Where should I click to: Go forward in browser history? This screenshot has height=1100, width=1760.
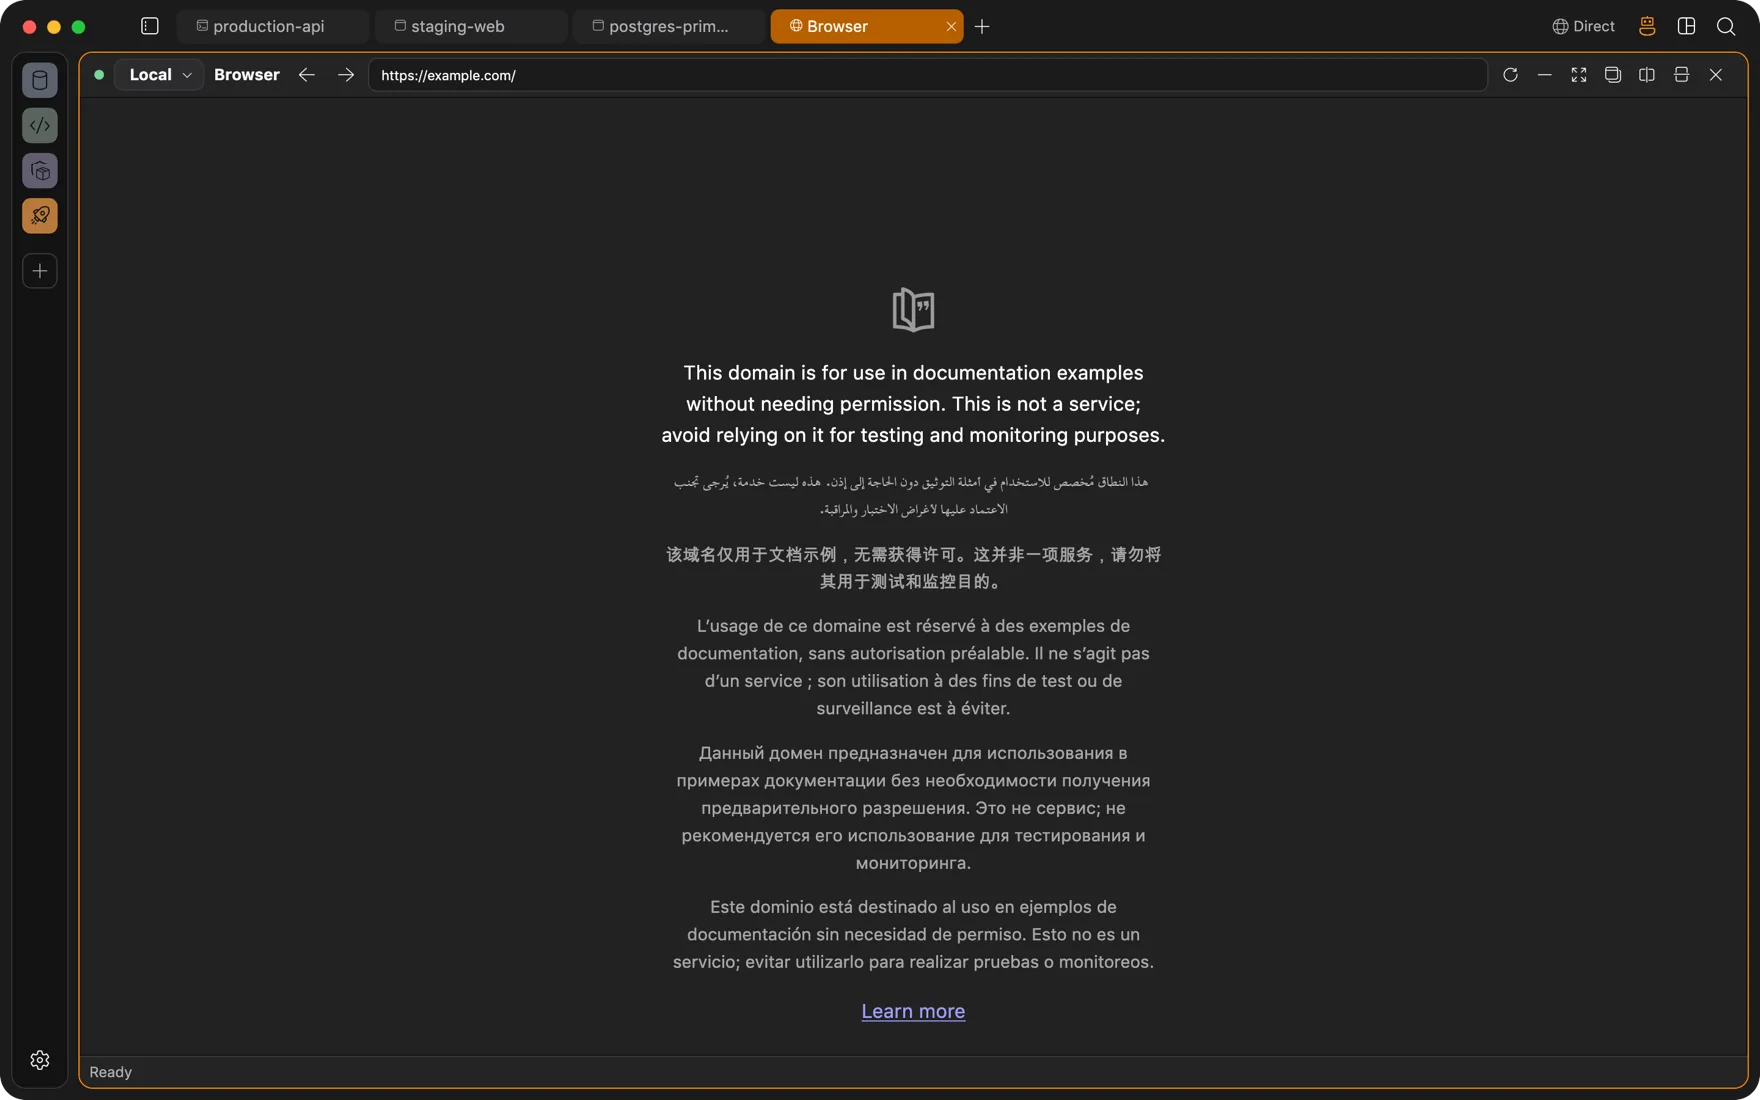tap(346, 75)
